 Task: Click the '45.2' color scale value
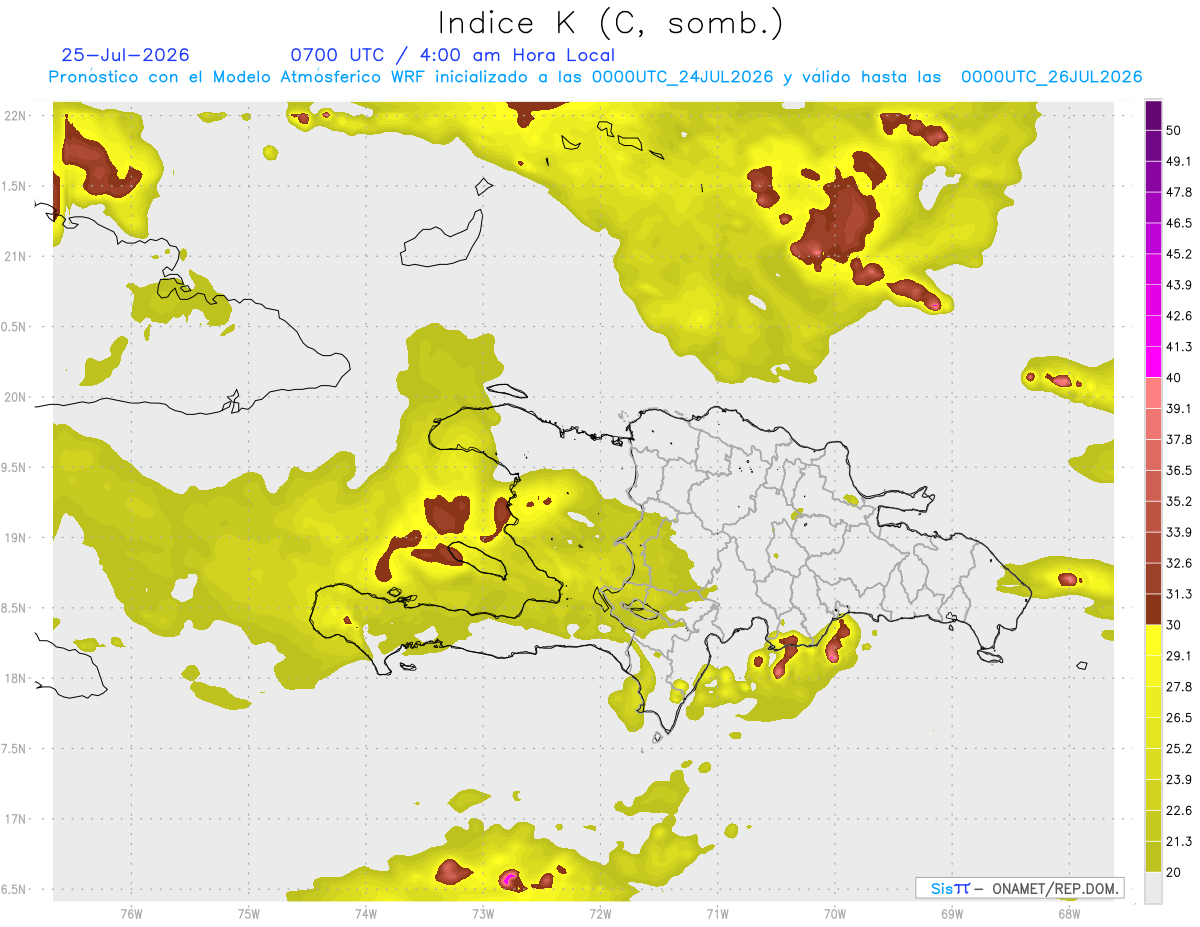[1179, 254]
